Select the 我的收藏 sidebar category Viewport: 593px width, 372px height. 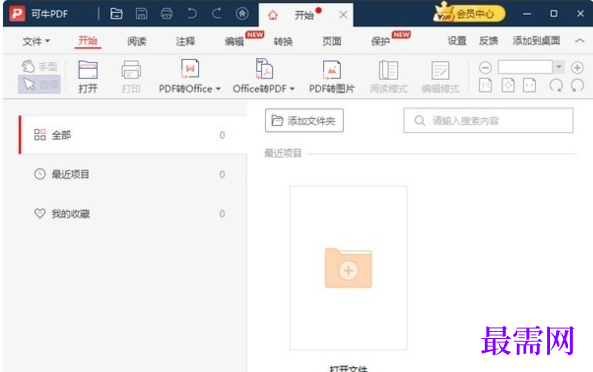click(x=133, y=214)
